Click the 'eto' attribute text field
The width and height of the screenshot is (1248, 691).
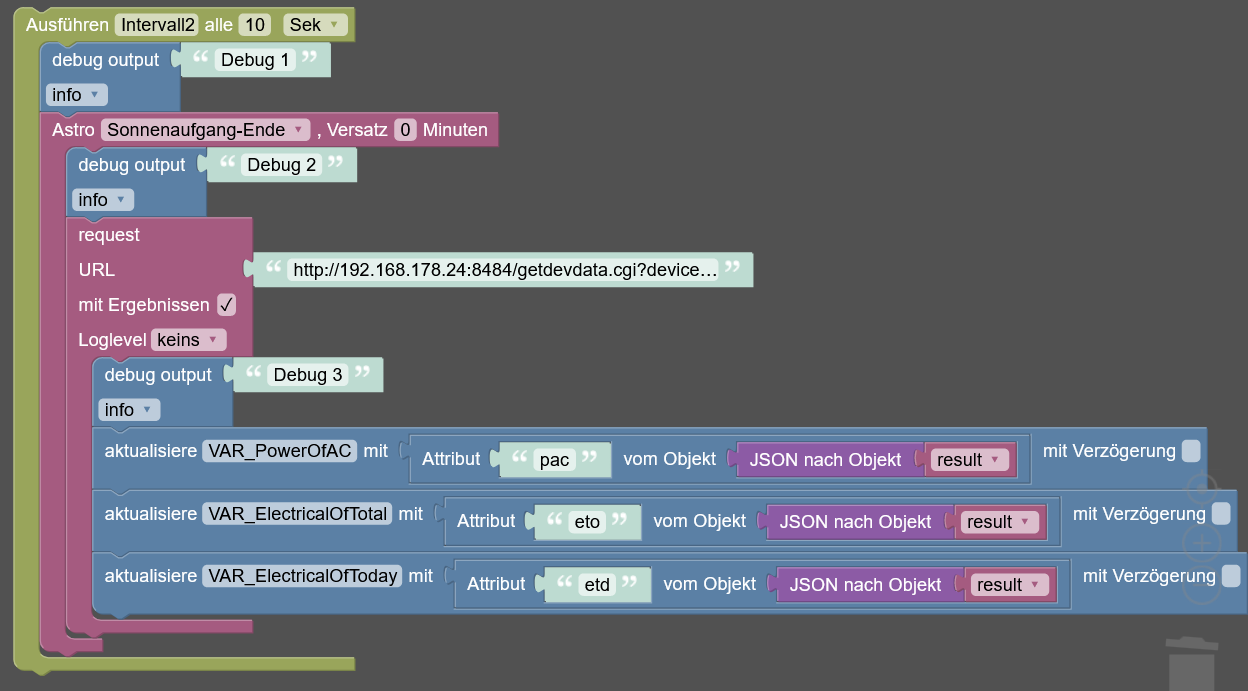pos(585,522)
